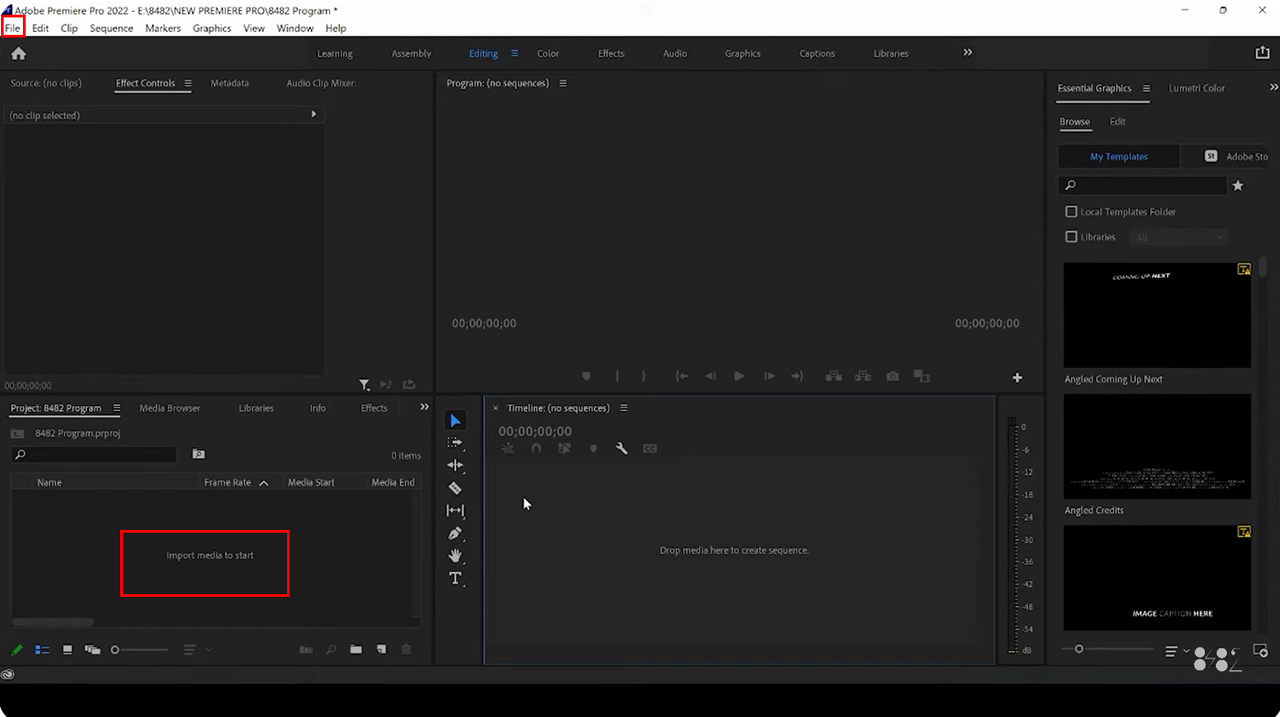Click the Extract button in Program monitor

coord(862,376)
